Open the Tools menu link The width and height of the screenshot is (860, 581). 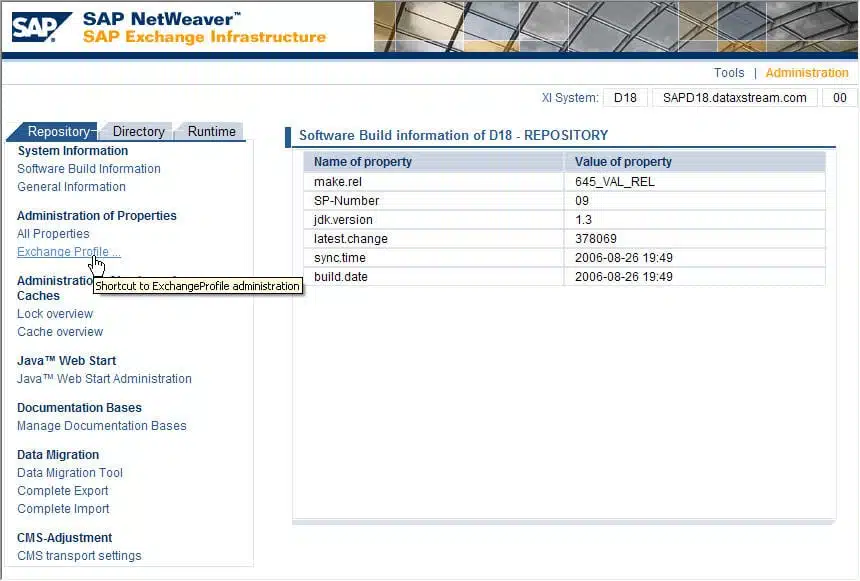pos(729,72)
